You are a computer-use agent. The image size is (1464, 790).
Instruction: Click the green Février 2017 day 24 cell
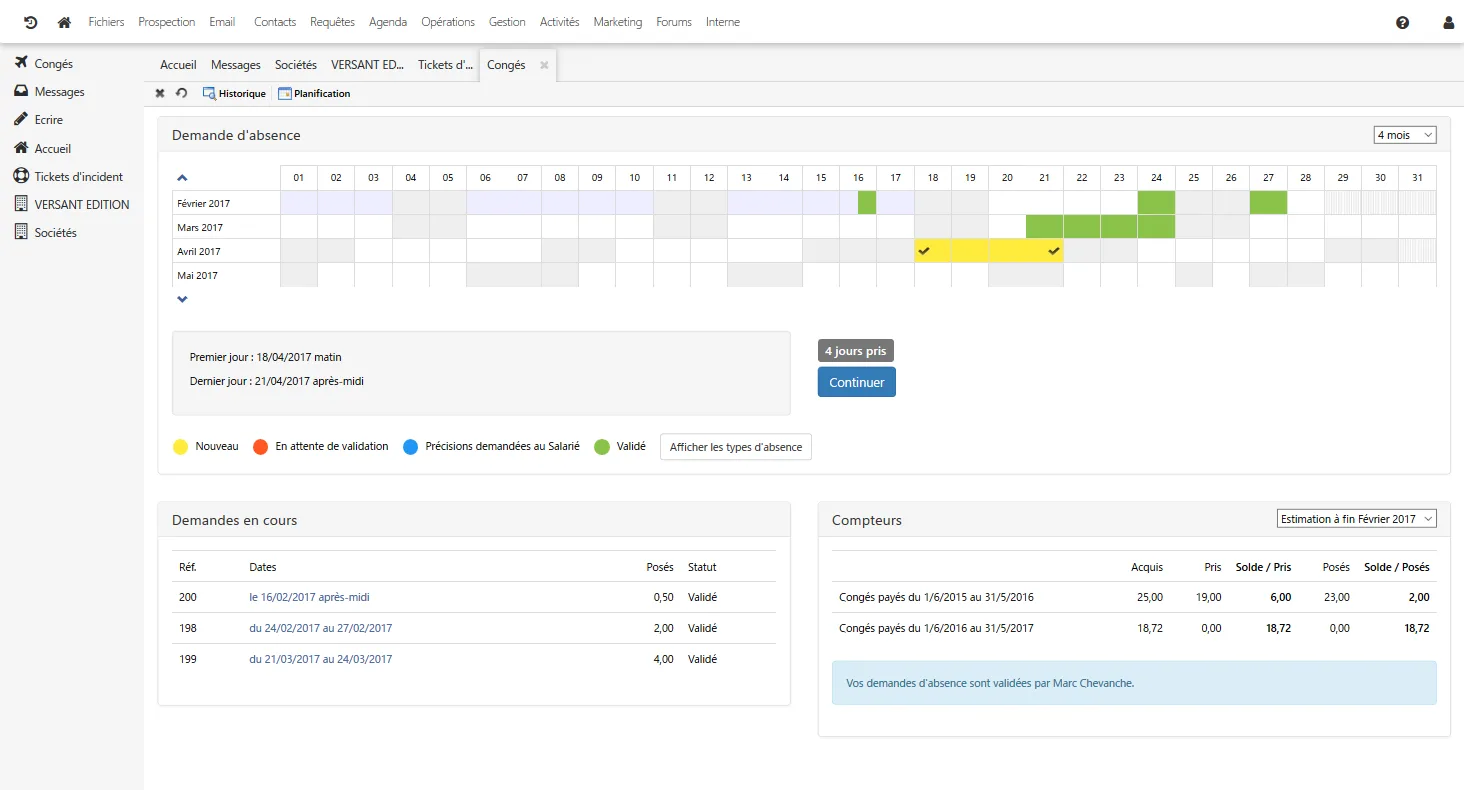[1156, 203]
